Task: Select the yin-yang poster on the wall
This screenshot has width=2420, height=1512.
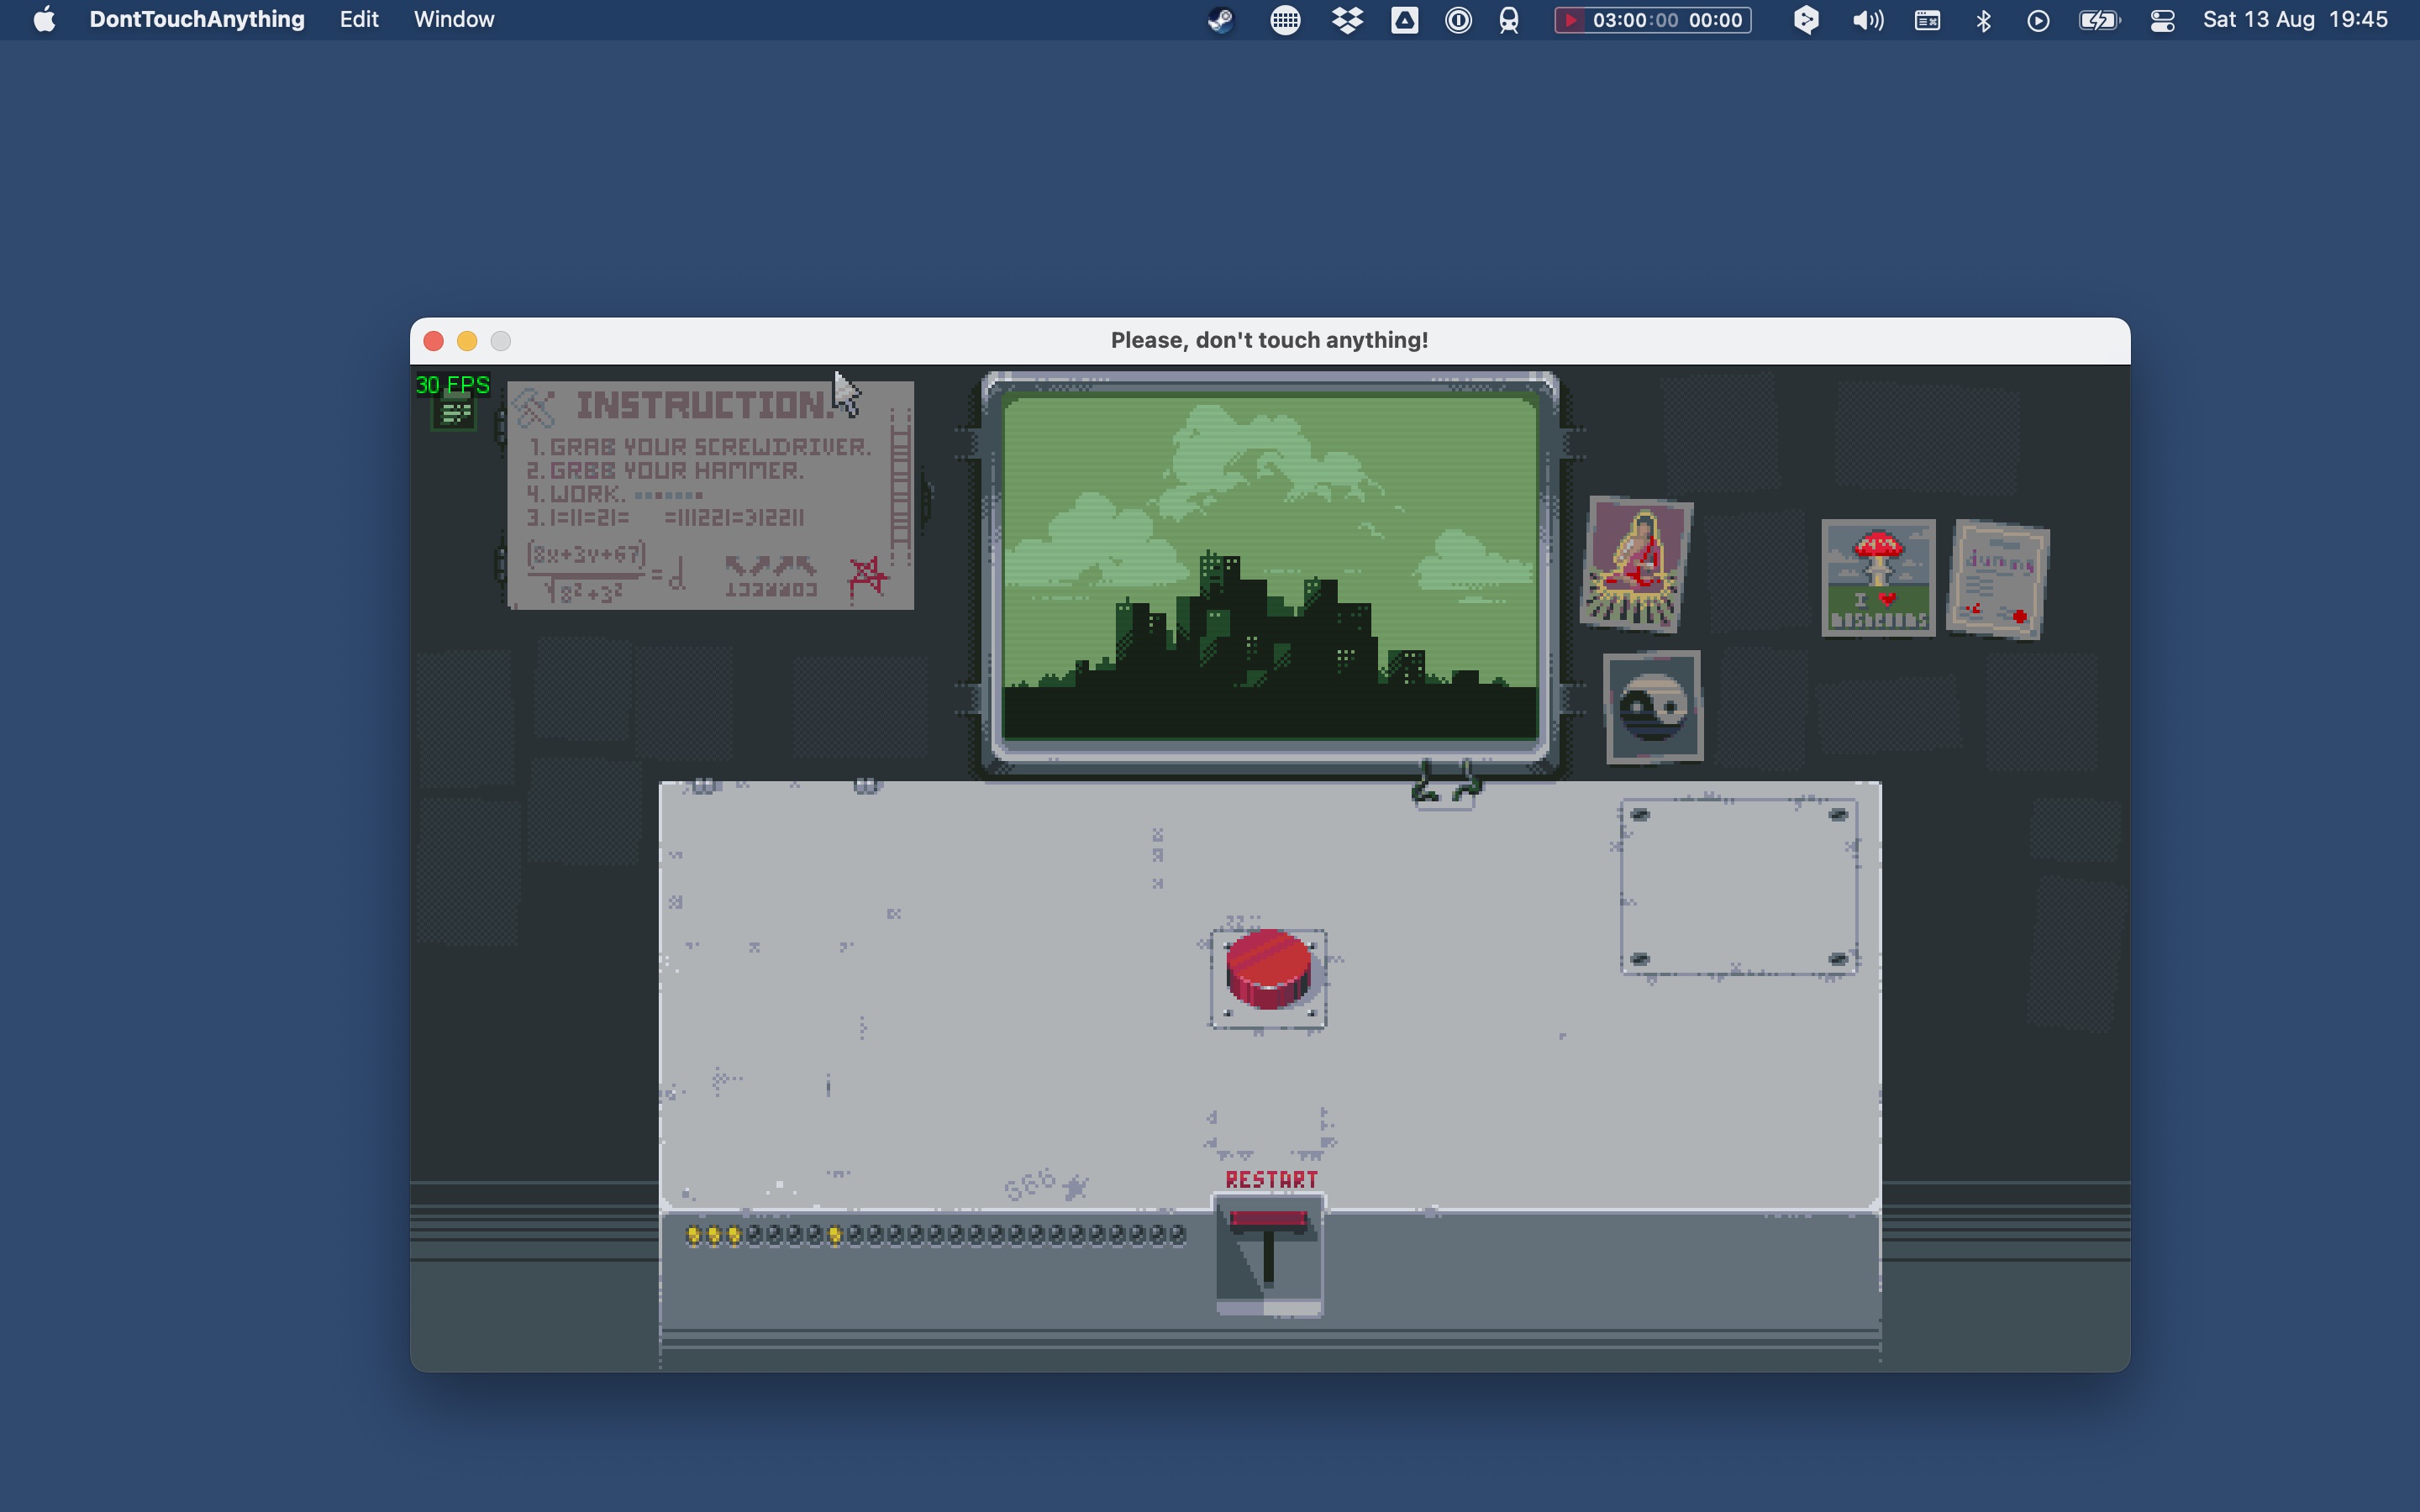Action: pyautogui.click(x=1651, y=708)
